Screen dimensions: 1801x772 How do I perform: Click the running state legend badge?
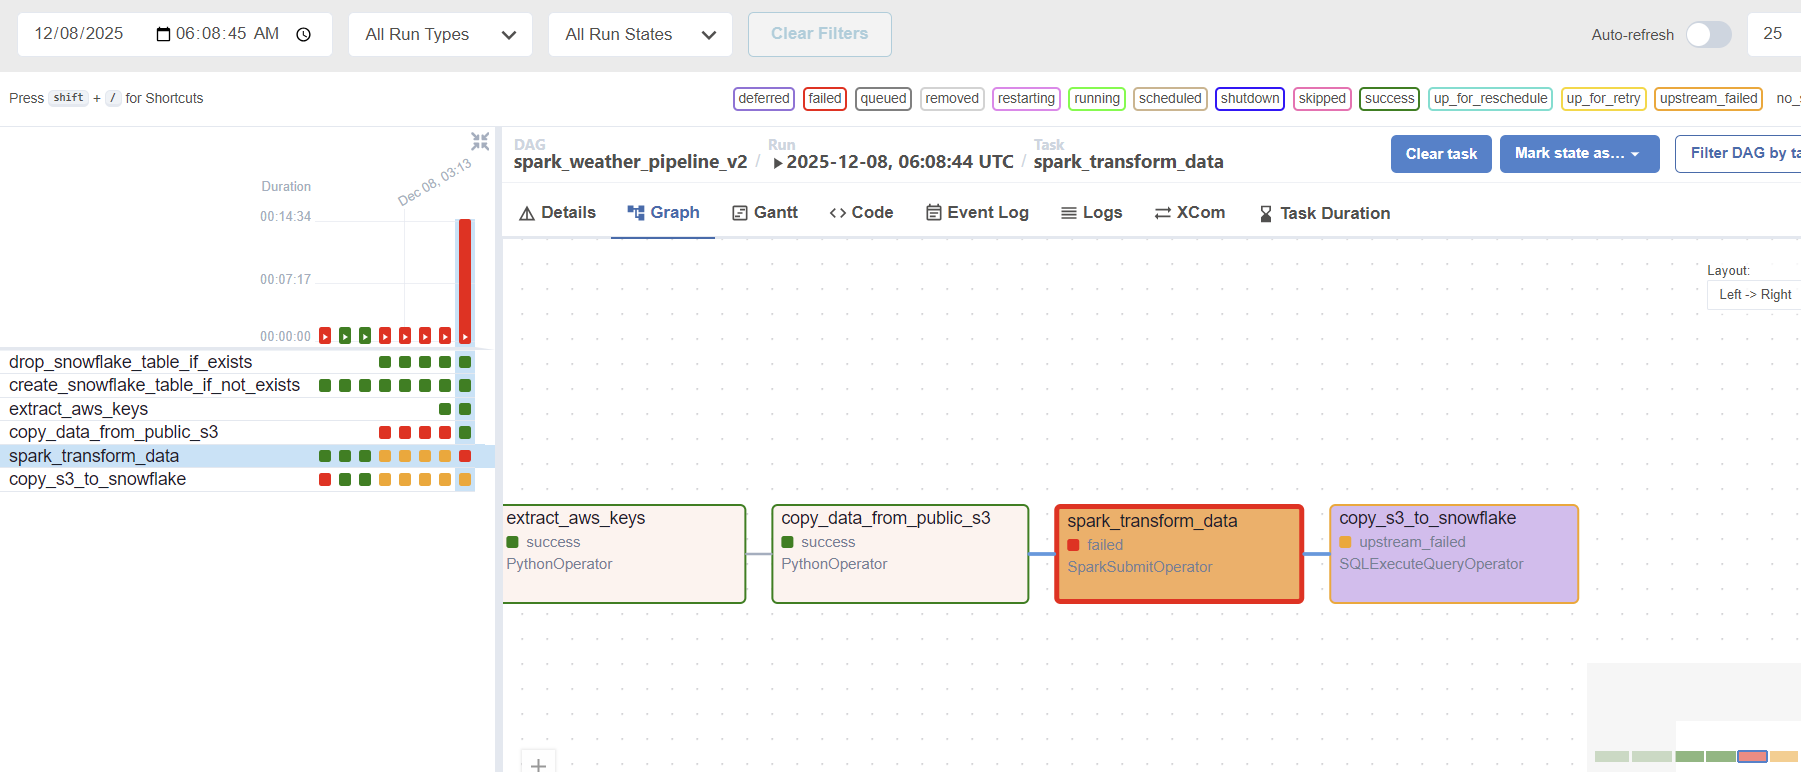[x=1097, y=99]
